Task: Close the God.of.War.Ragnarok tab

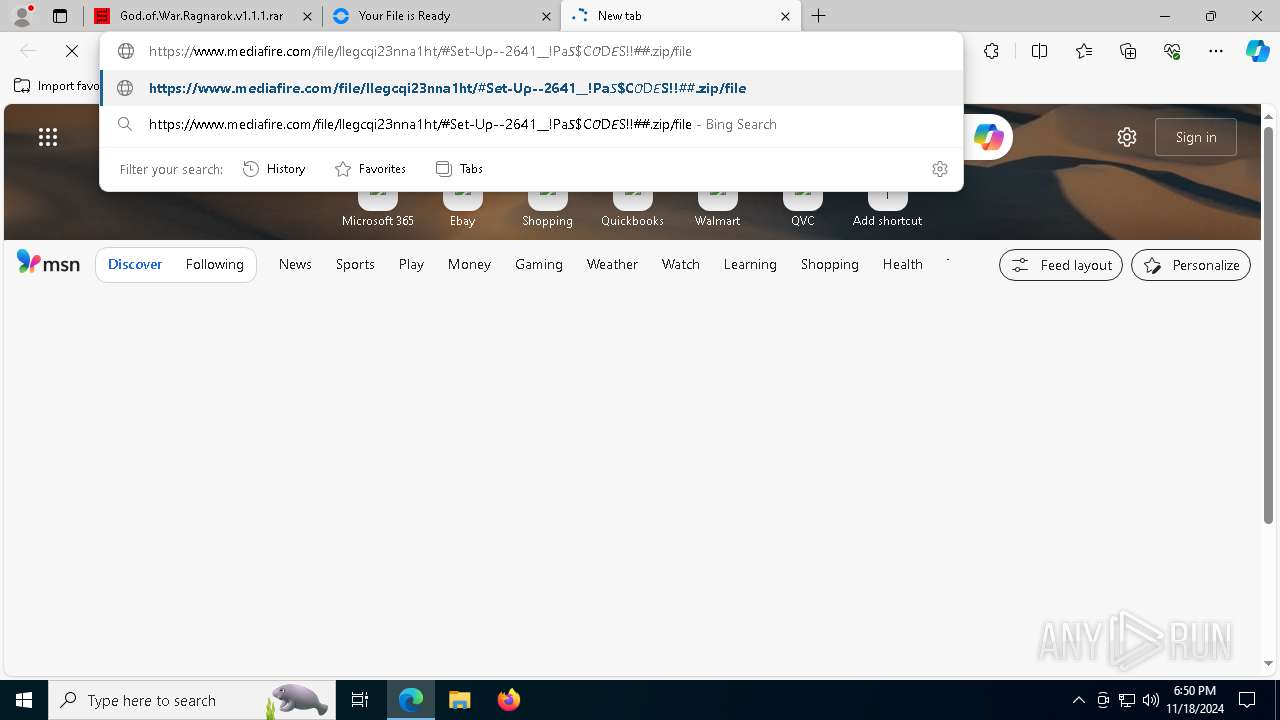Action: click(307, 16)
